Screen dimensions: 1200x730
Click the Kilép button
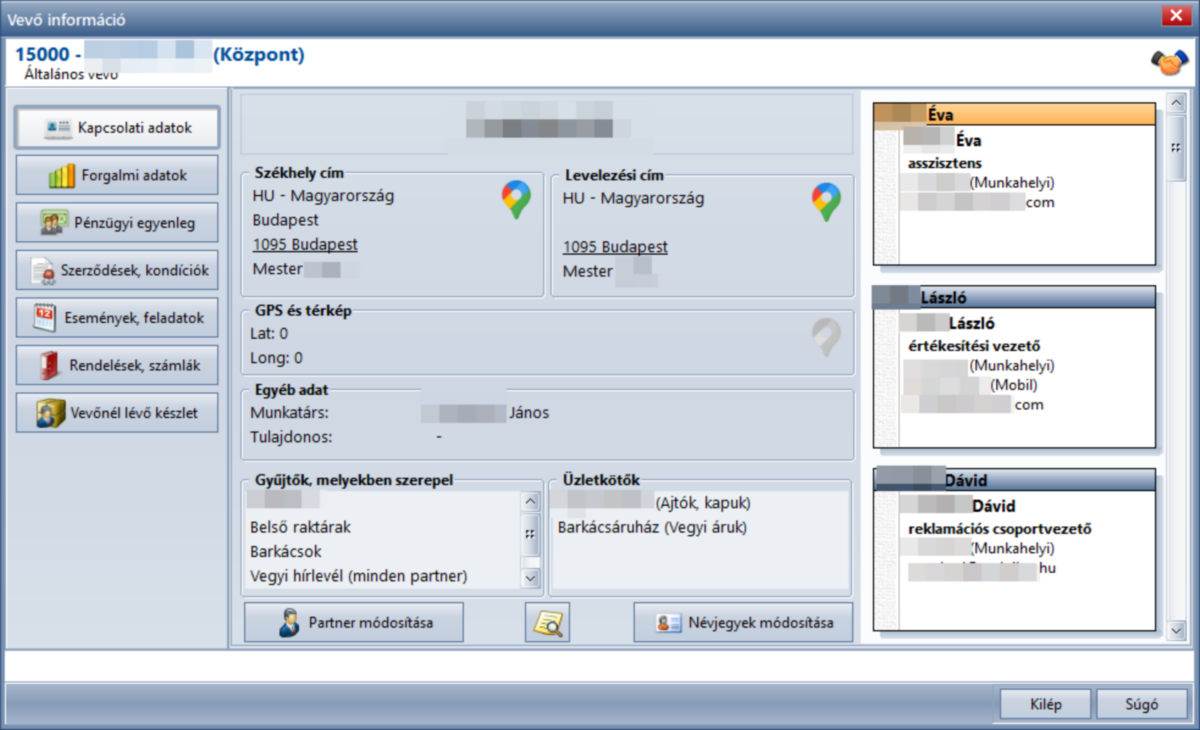(x=1045, y=704)
